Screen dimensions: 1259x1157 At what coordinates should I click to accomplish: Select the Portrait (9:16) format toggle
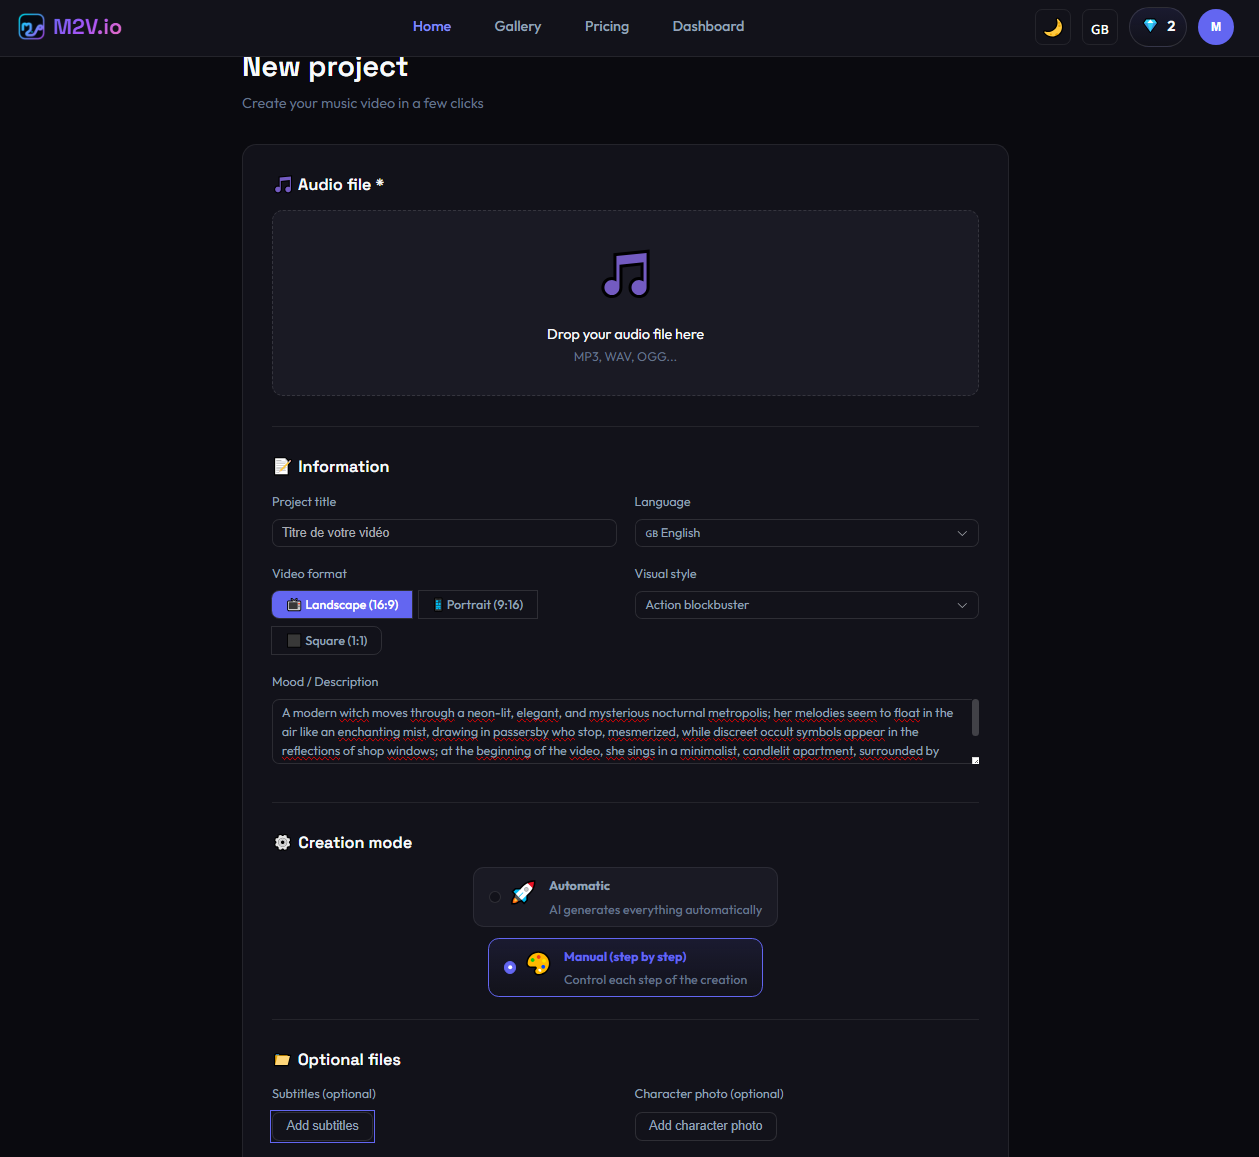click(477, 604)
